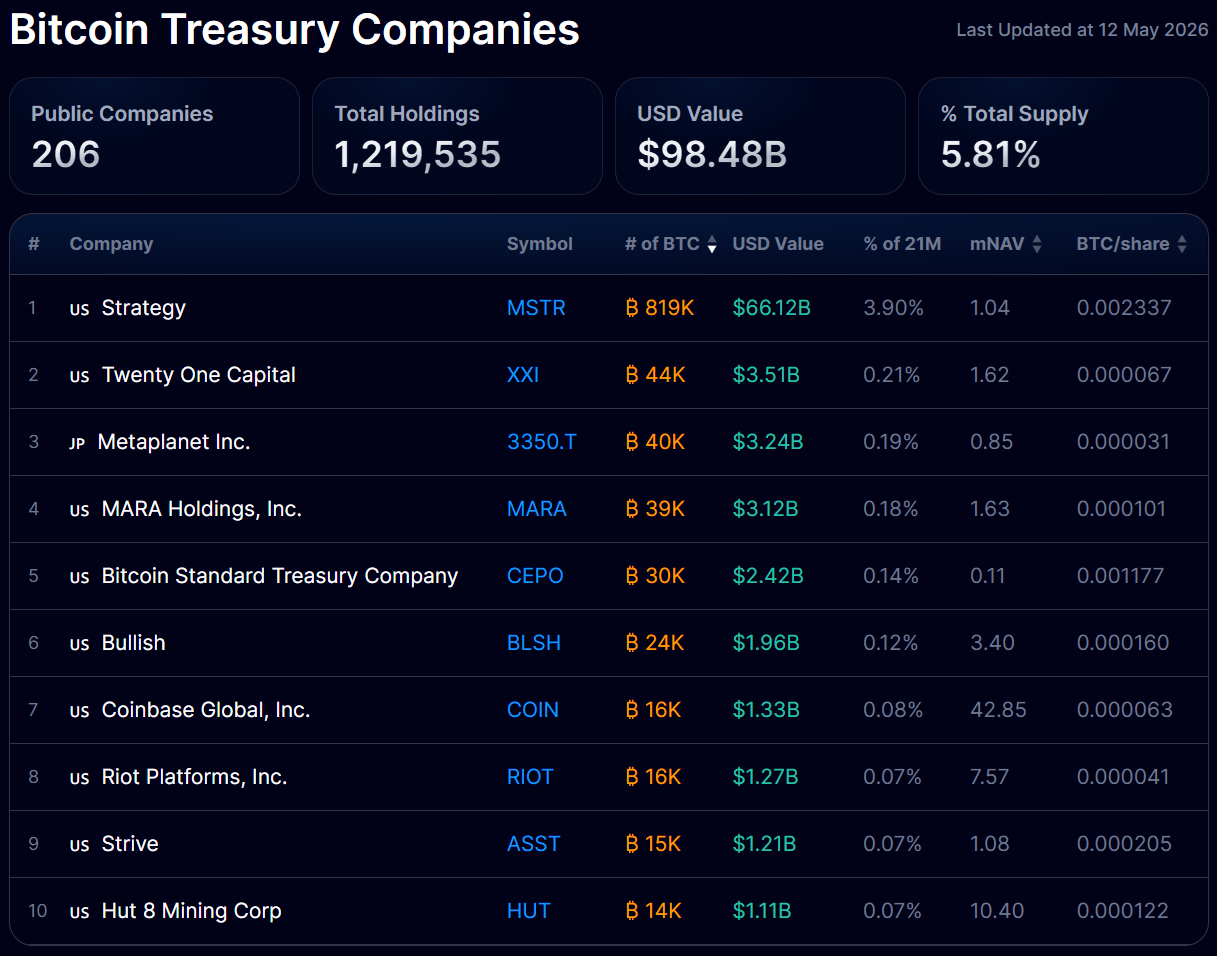Click the ₿ 819K holdings value
This screenshot has width=1217, height=956.
(x=659, y=308)
